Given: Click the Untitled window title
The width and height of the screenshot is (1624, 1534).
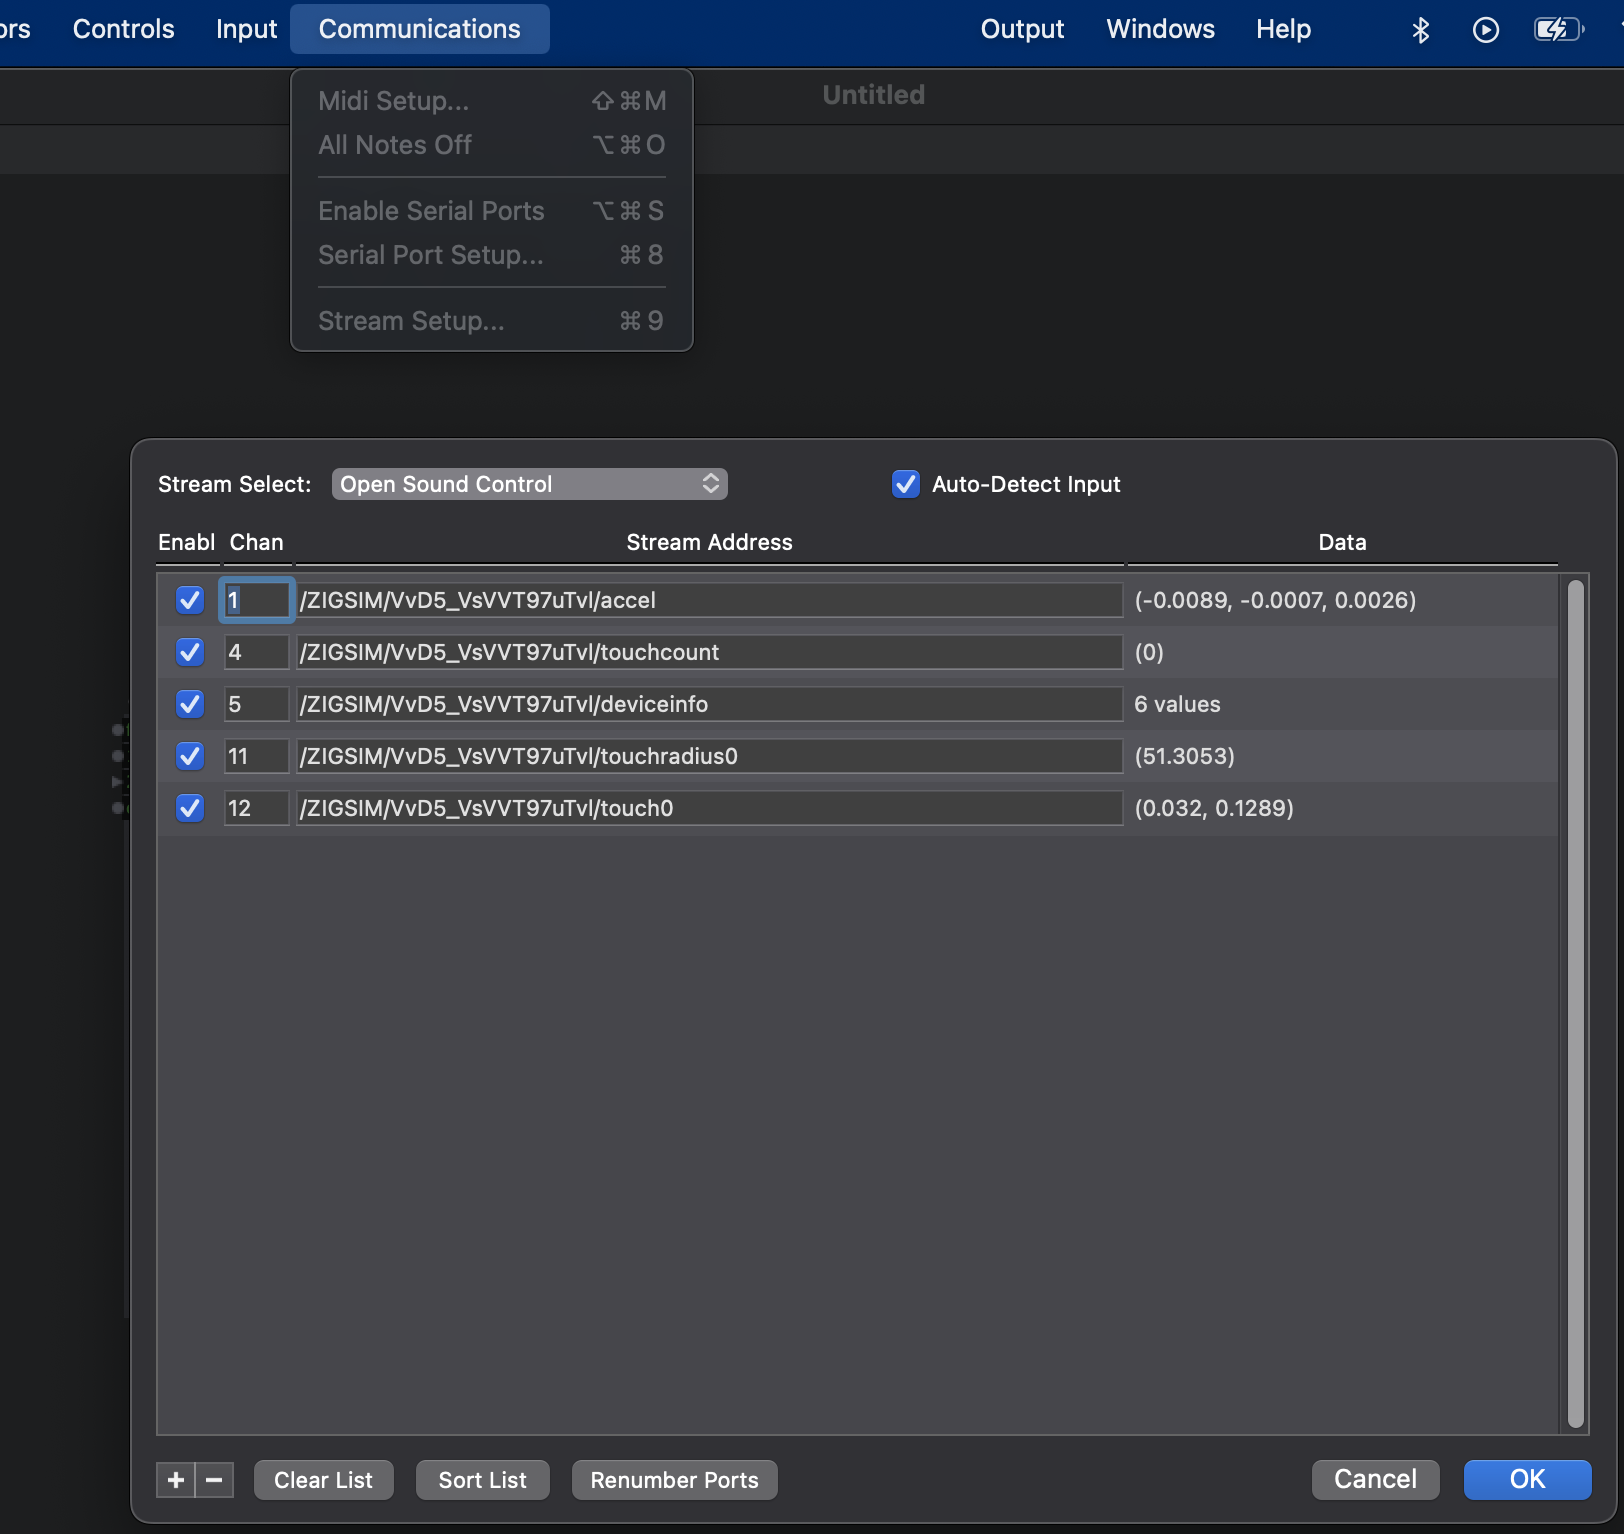Looking at the screenshot, I should (874, 95).
